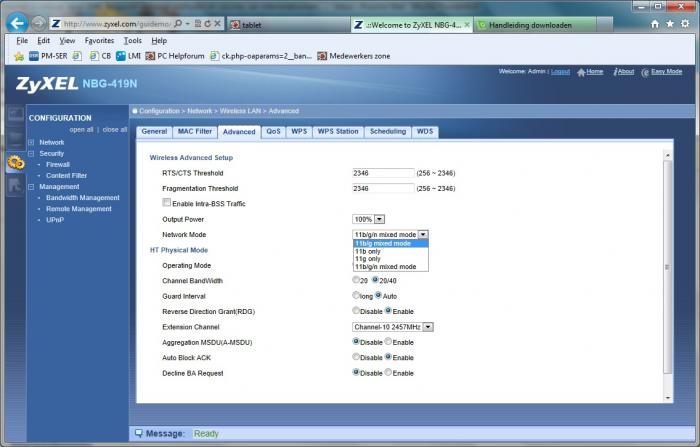Choose 11b/g/n mixed mode list option
Screen dimensions: 700x447
pyautogui.click(x=391, y=267)
